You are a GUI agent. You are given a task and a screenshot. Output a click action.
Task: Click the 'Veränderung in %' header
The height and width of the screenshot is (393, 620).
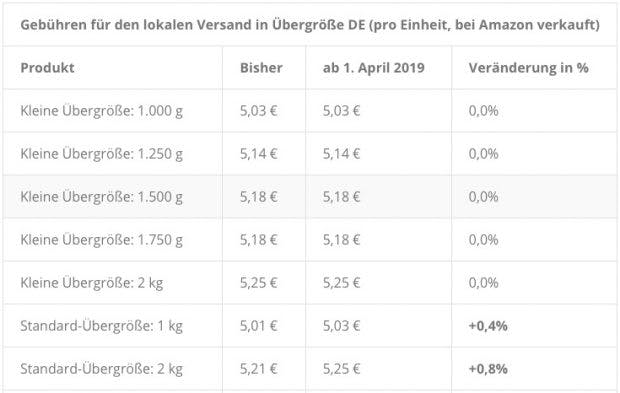tap(529, 68)
